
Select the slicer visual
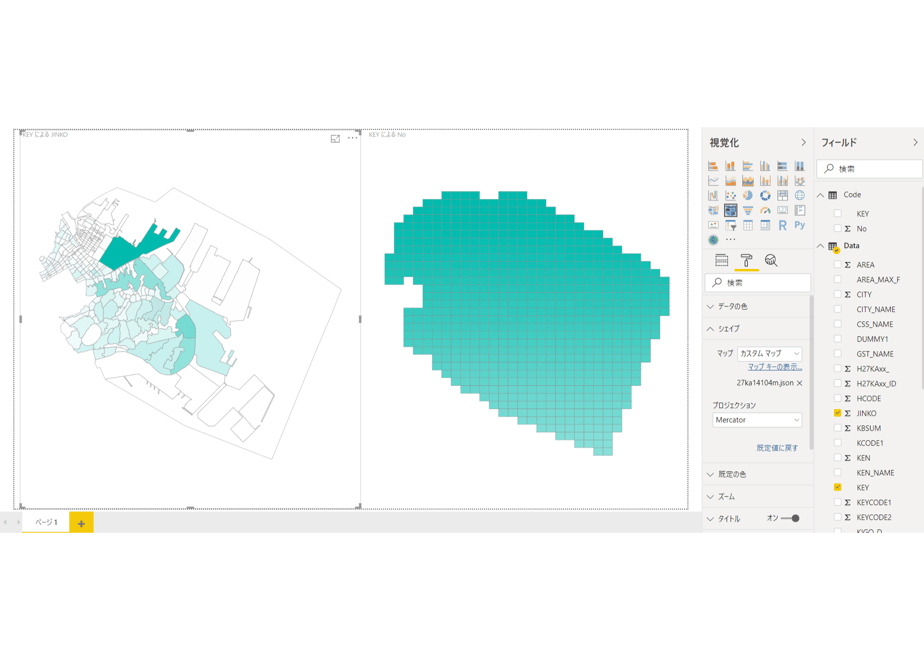(x=730, y=225)
